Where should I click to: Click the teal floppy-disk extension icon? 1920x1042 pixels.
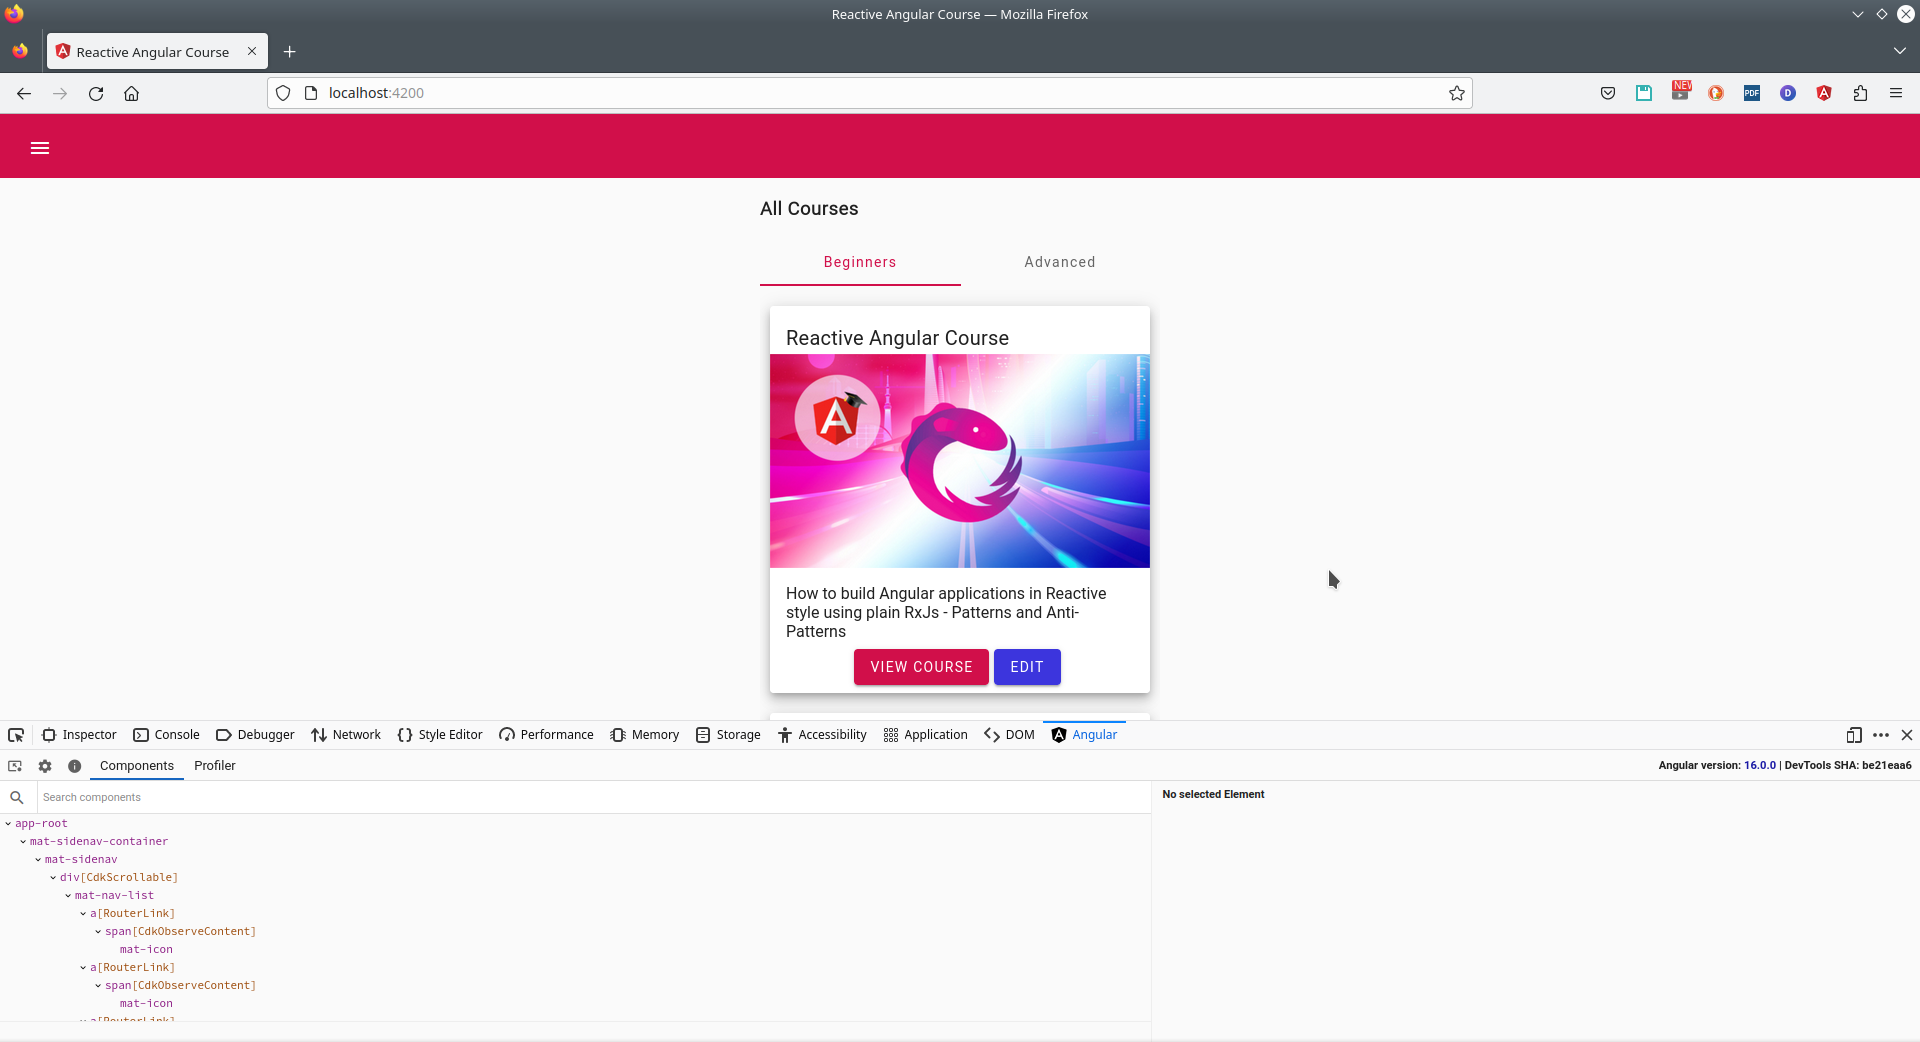coord(1644,93)
